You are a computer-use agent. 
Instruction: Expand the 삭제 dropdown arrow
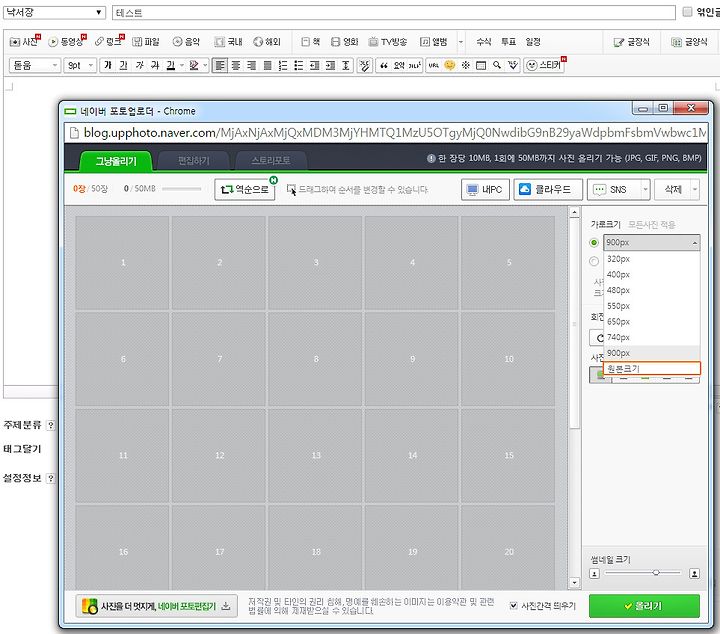coord(695,189)
